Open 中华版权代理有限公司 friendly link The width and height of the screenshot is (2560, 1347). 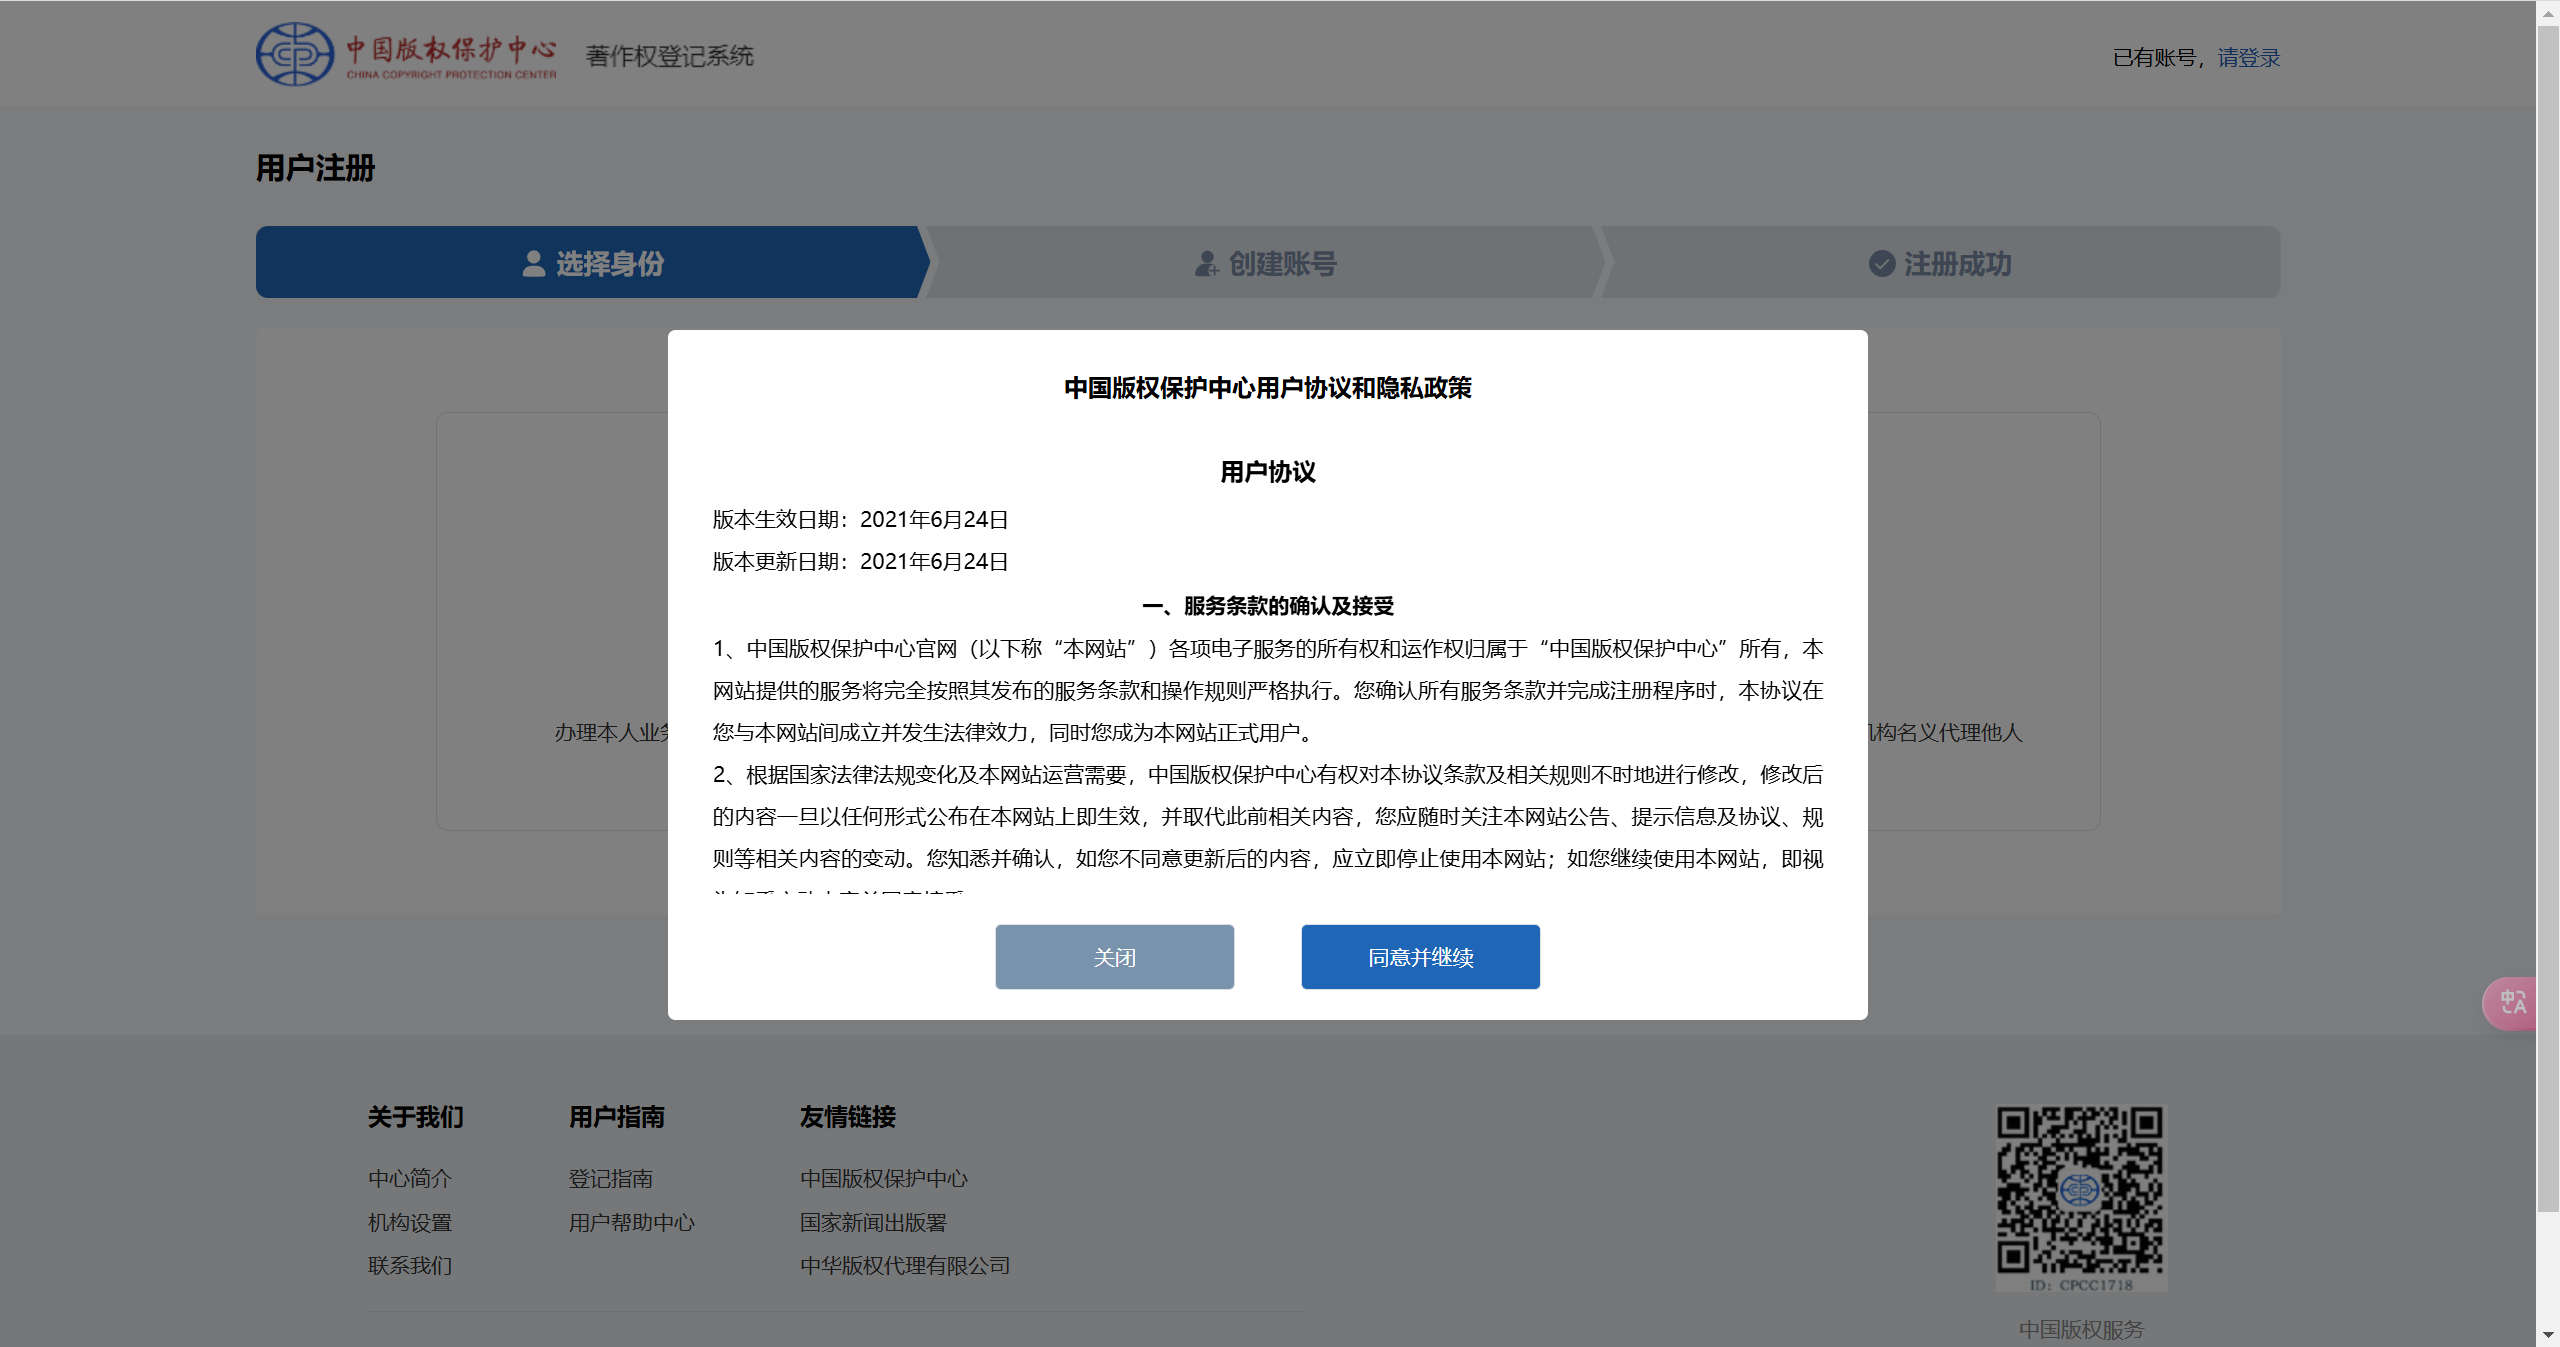click(x=905, y=1266)
